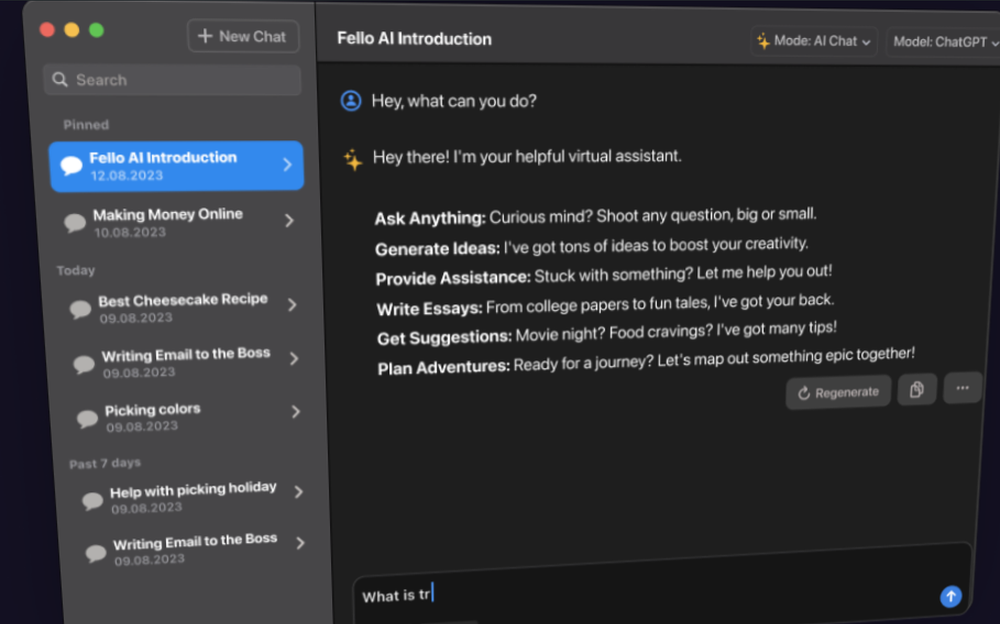Click the chat bubble icon of Making Money Online
Image resolution: width=1000 pixels, height=624 pixels.
coord(75,222)
